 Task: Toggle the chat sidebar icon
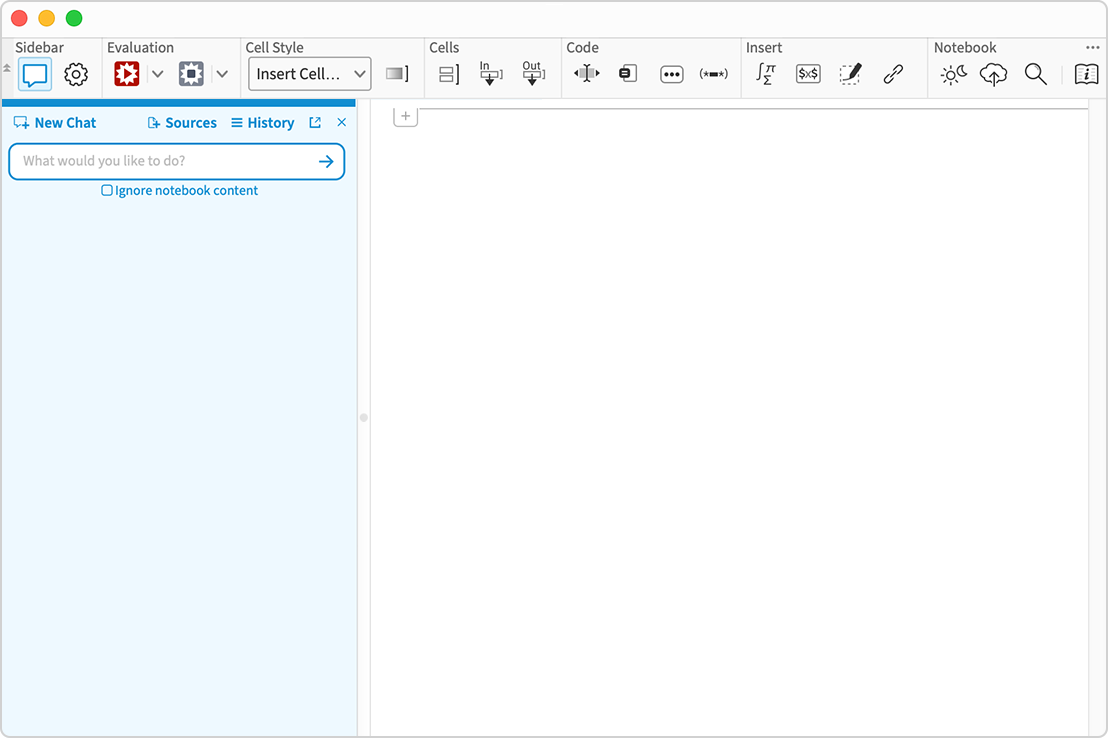(35, 74)
